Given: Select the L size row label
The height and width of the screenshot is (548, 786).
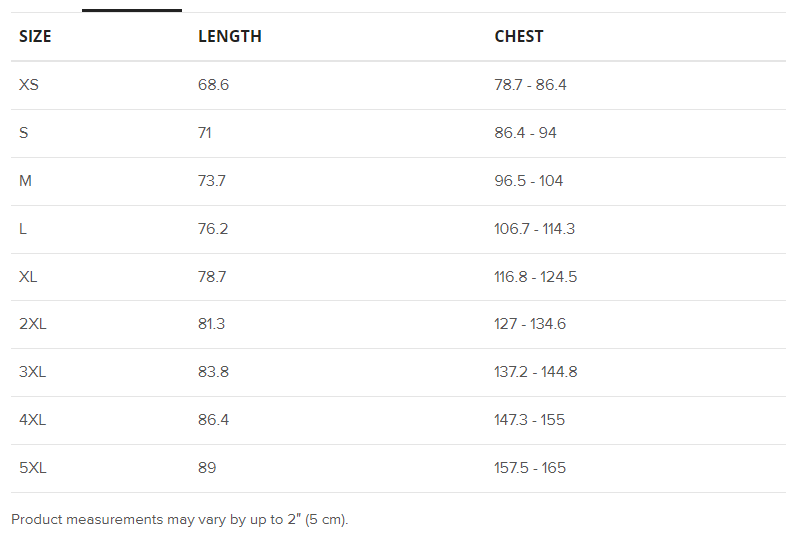Looking at the screenshot, I should tap(23, 229).
